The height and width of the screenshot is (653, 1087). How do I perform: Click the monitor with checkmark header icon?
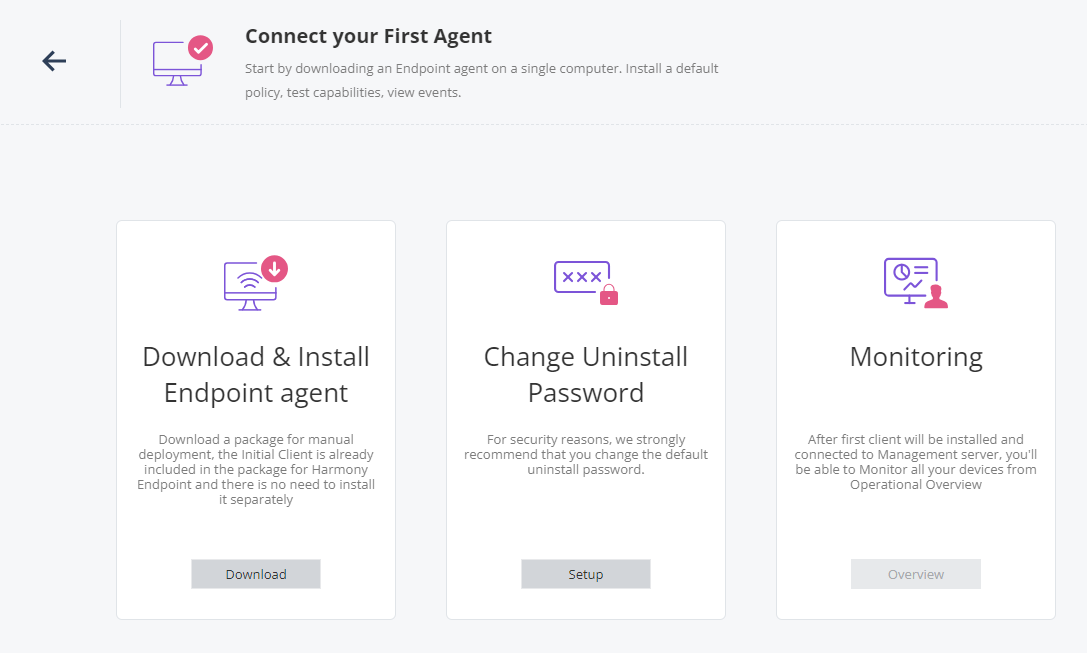coord(182,61)
